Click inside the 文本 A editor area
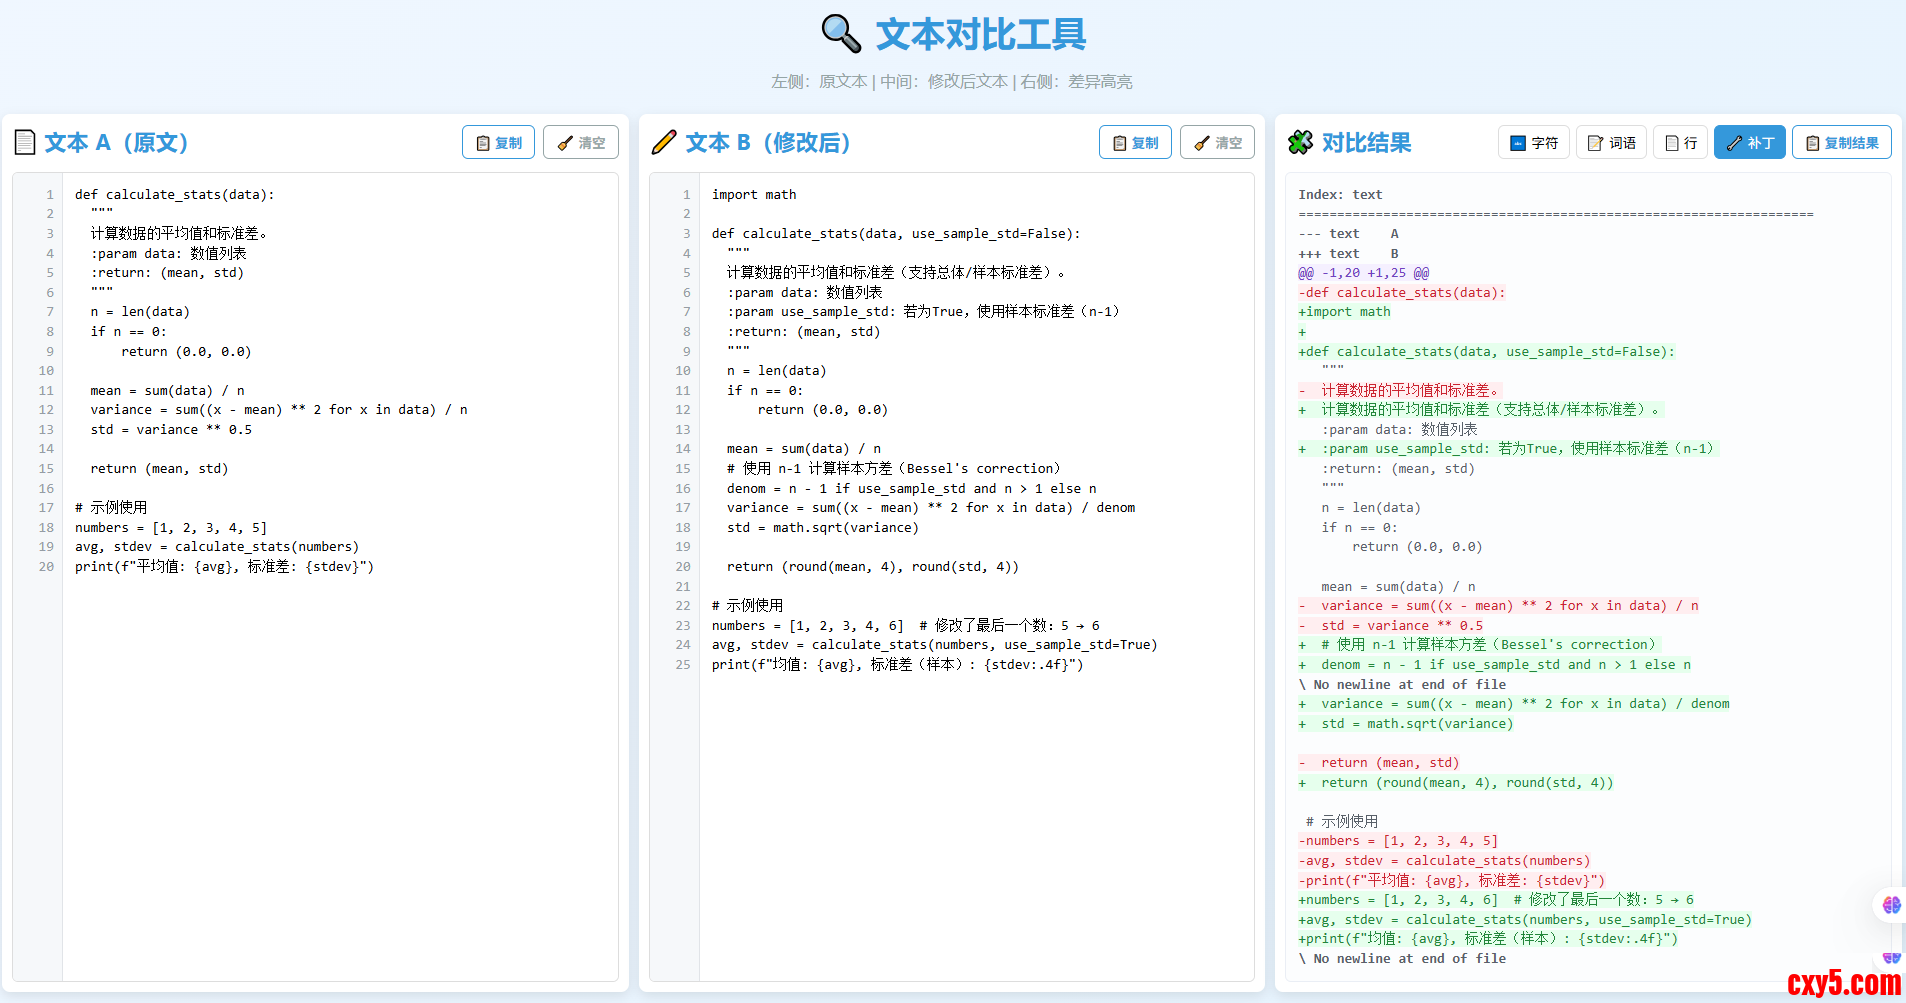Image resolution: width=1906 pixels, height=1003 pixels. 340,750
